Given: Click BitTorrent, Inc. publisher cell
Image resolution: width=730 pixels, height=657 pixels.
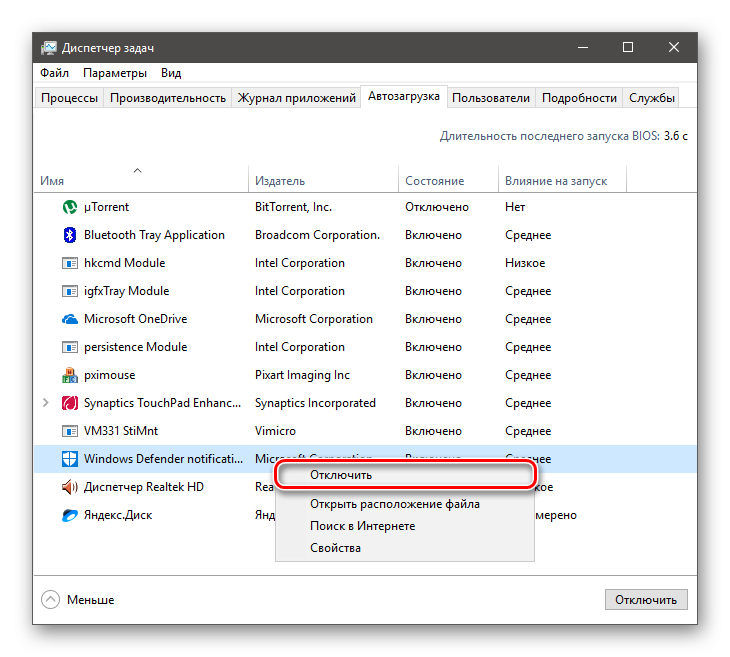Looking at the screenshot, I should coord(293,207).
